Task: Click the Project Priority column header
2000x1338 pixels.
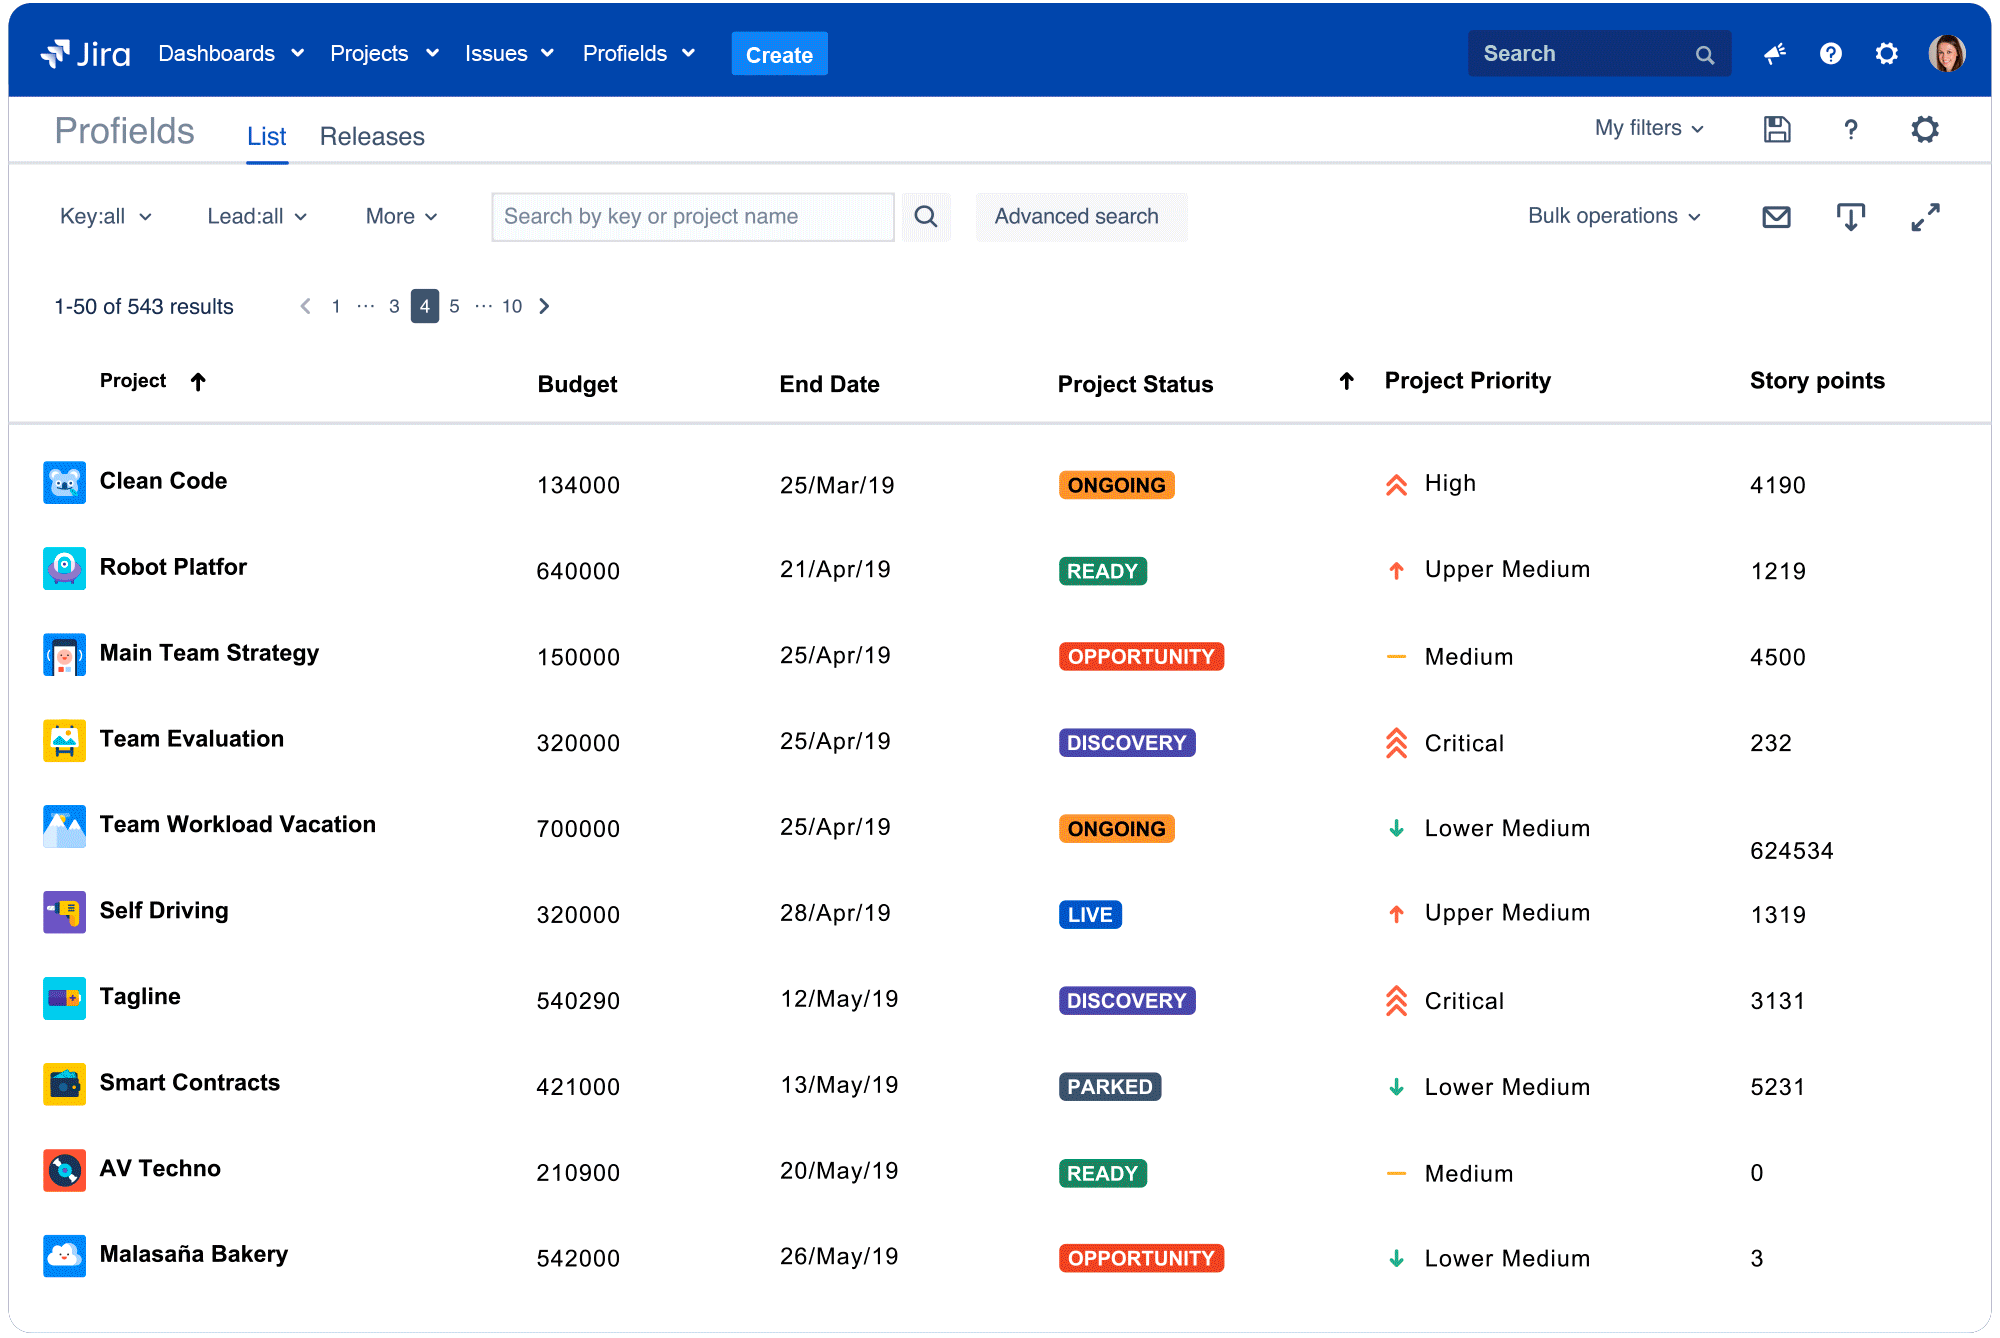Action: click(x=1468, y=381)
